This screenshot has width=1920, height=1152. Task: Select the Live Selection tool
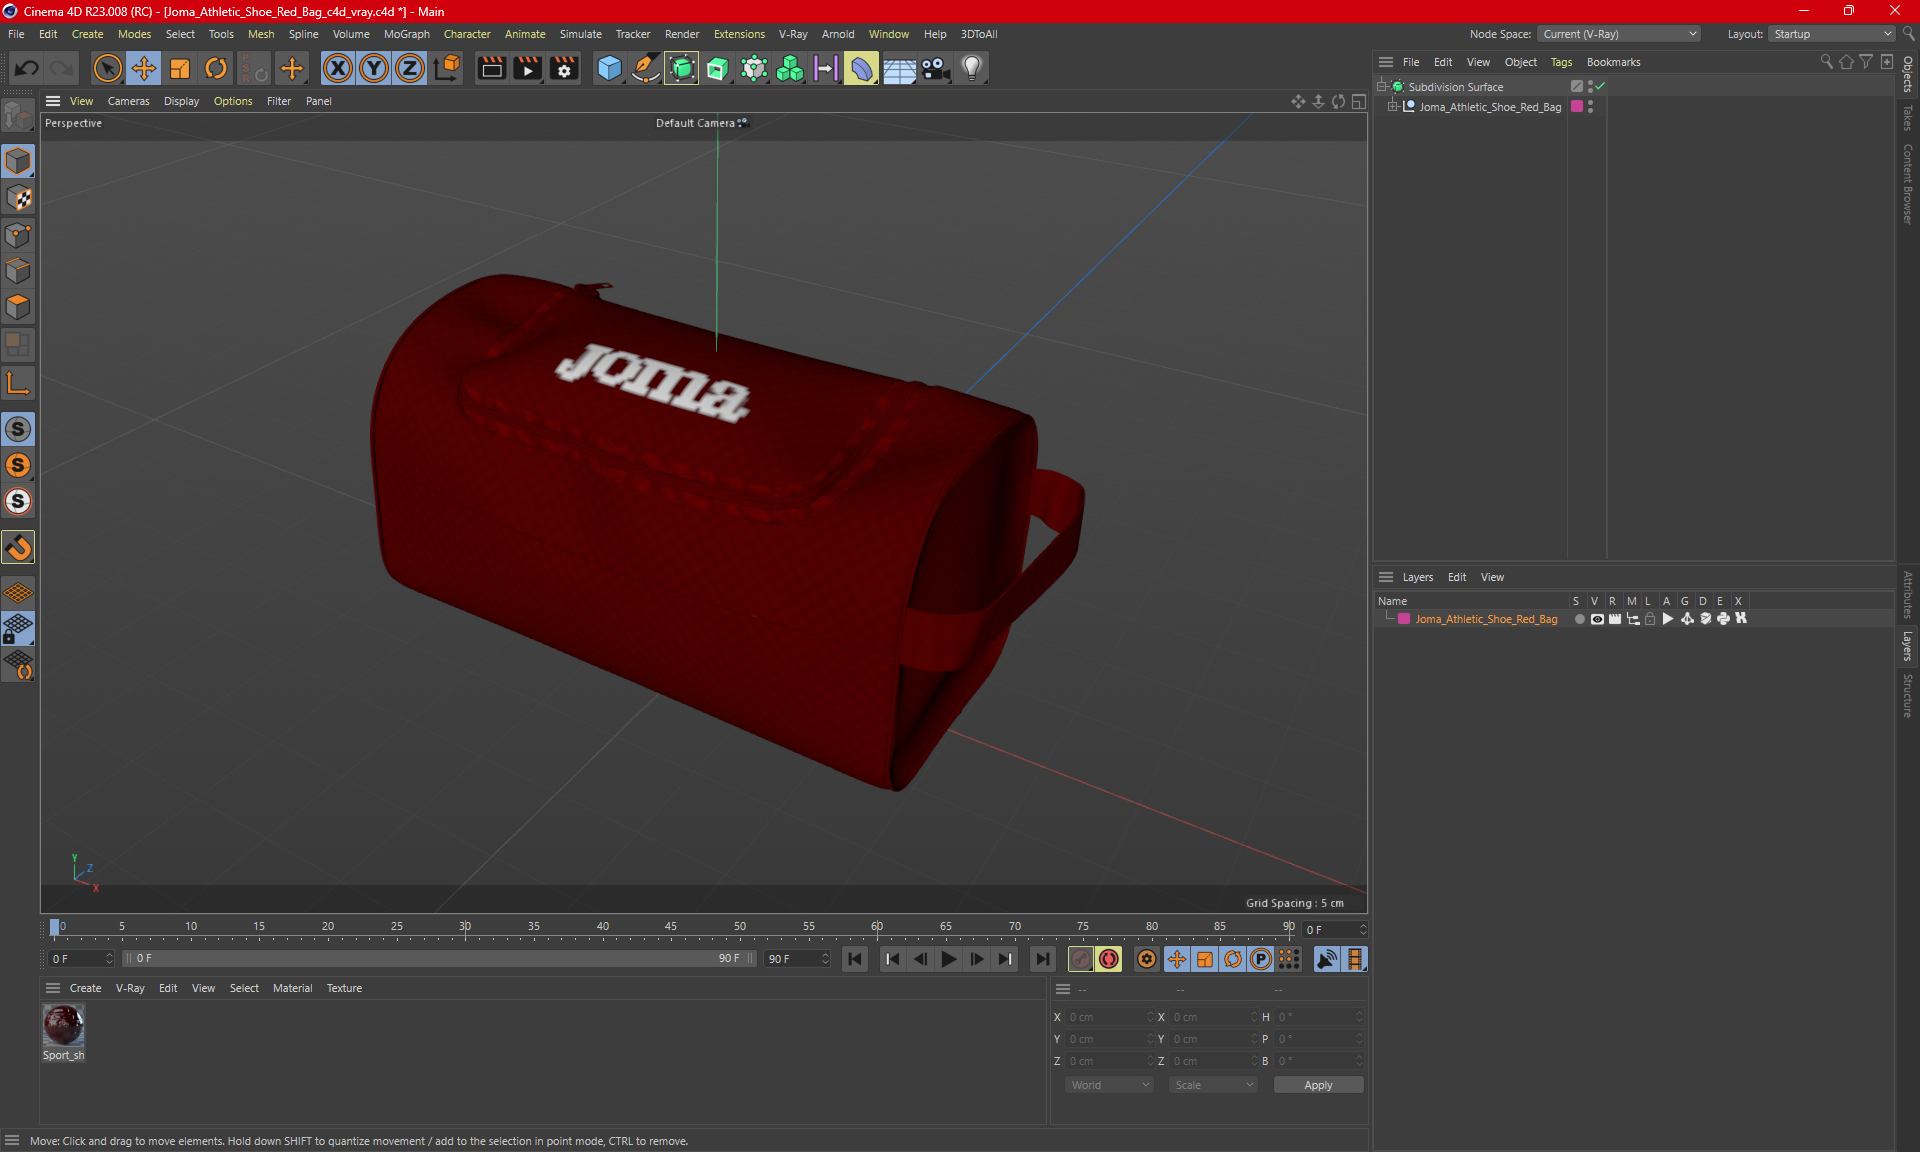pyautogui.click(x=107, y=68)
